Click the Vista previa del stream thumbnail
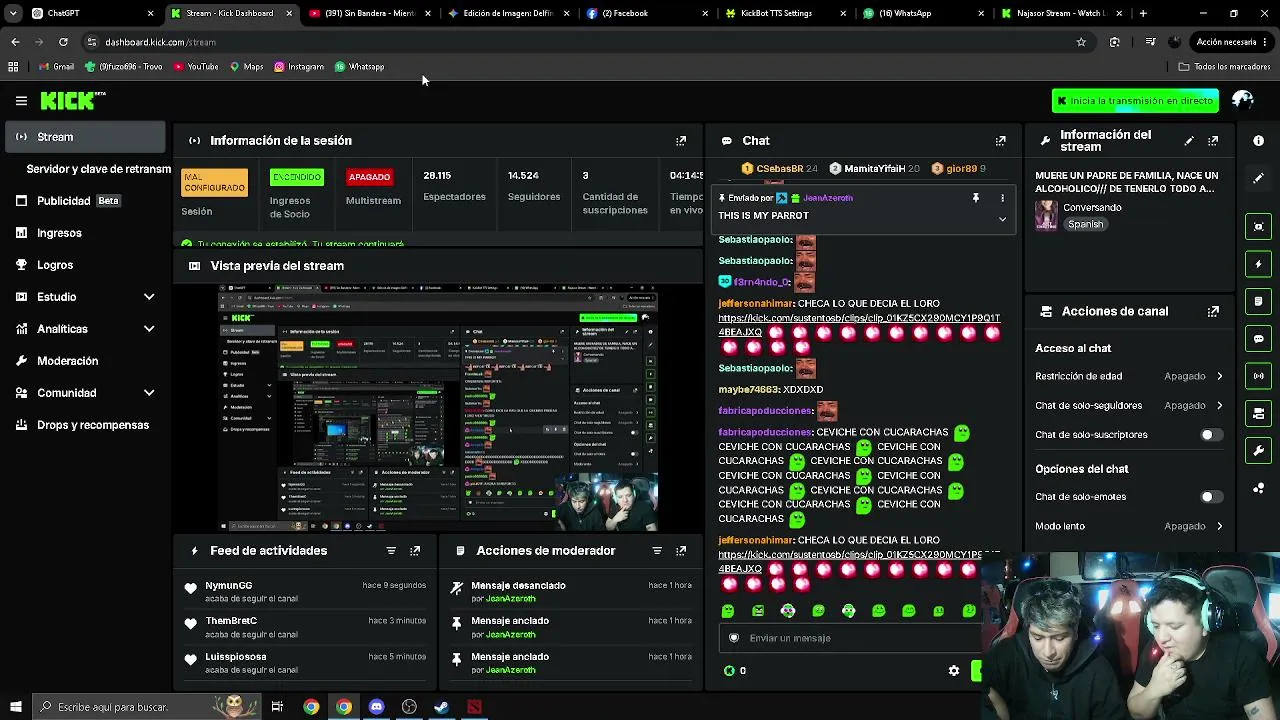 pyautogui.click(x=439, y=408)
